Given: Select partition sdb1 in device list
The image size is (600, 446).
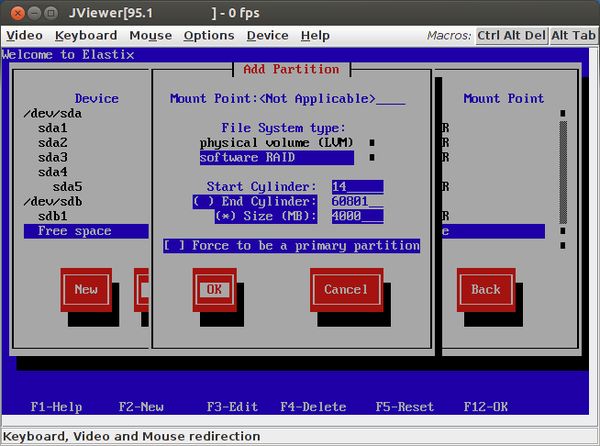Looking at the screenshot, I should coord(53,216).
